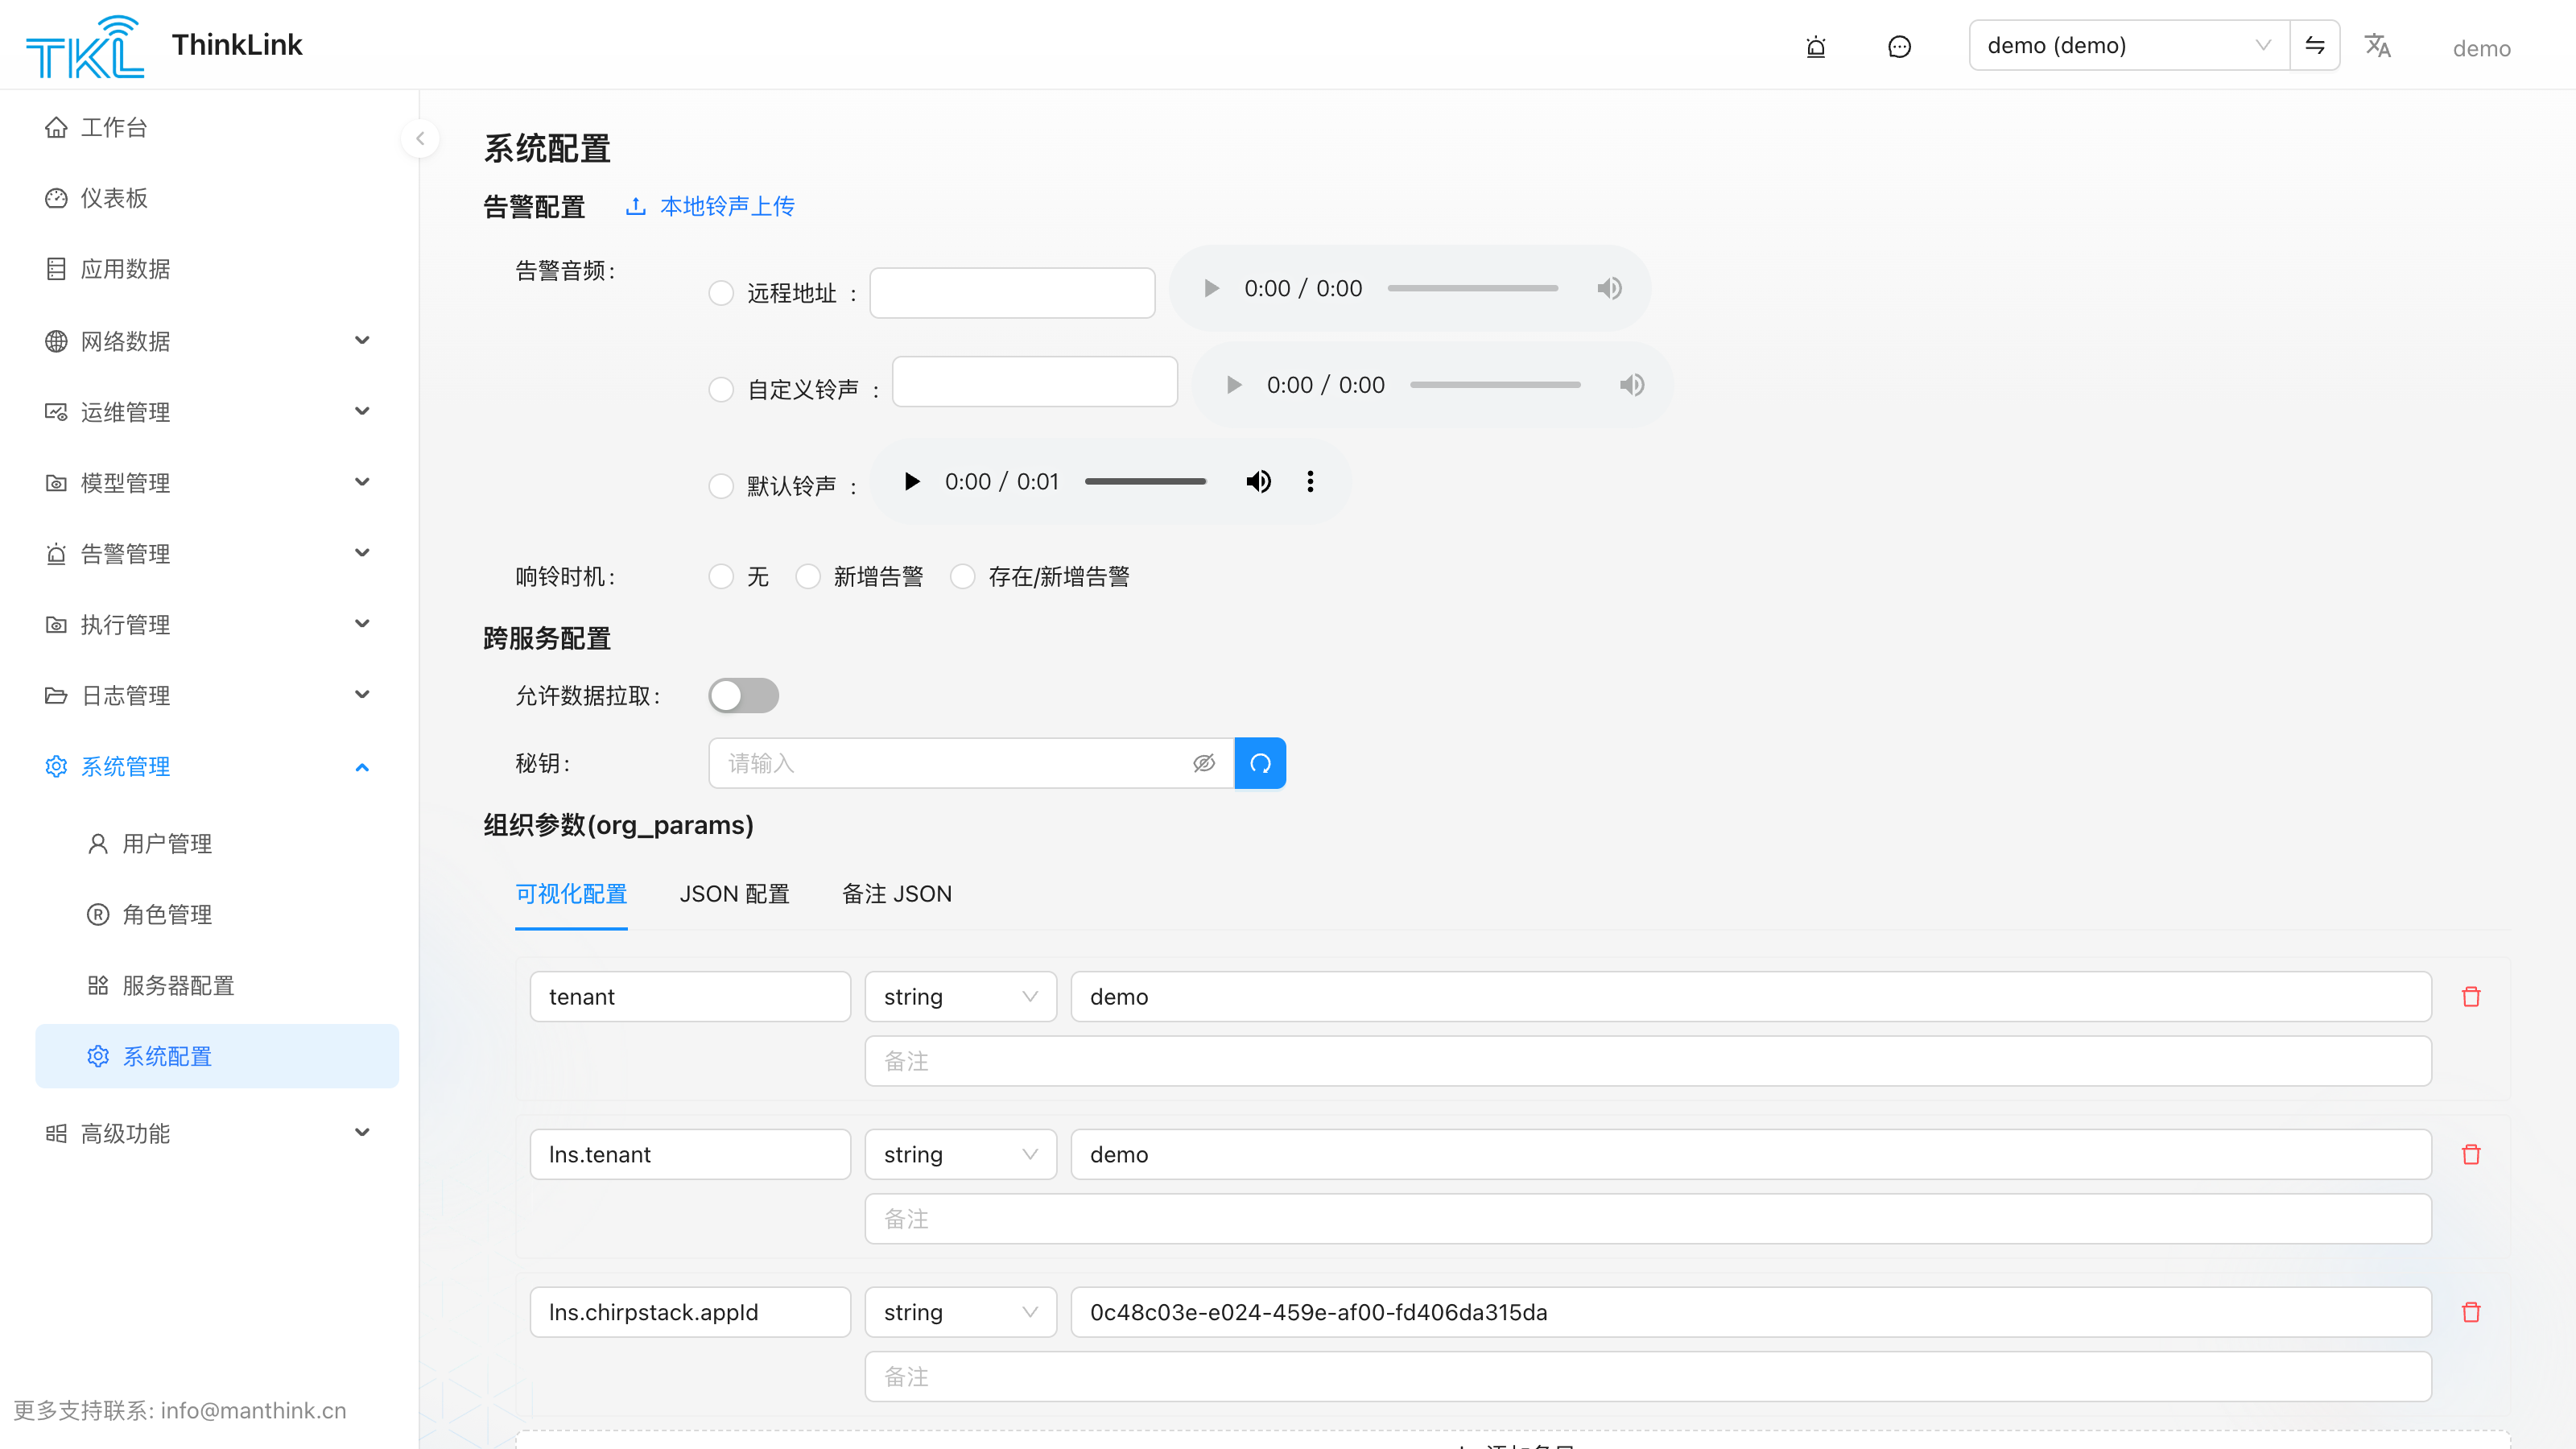Click the custom ringtone audio seek bar
This screenshot has width=2576, height=1449.
click(x=1495, y=385)
